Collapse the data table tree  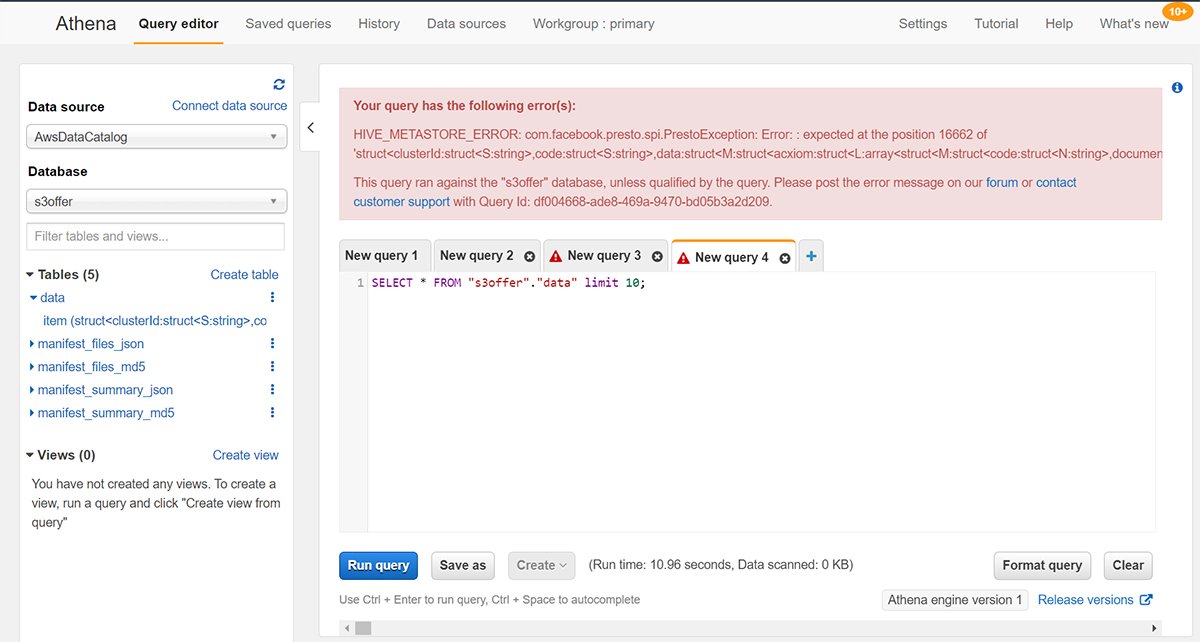33,298
